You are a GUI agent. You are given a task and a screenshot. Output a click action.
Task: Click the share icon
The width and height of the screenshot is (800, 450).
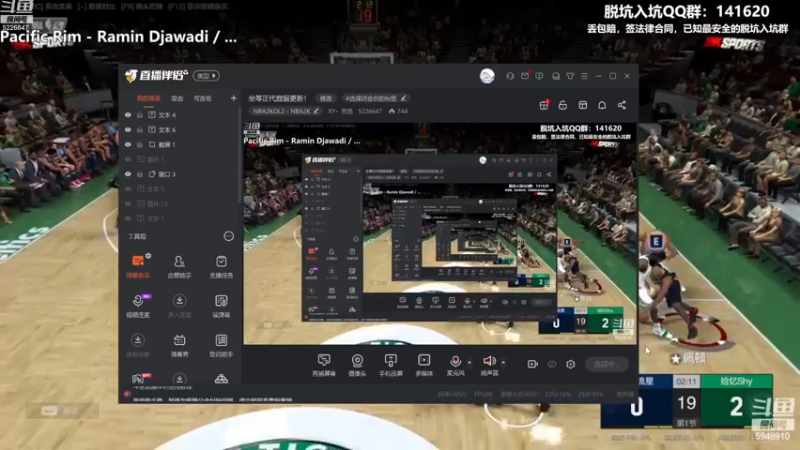621,105
